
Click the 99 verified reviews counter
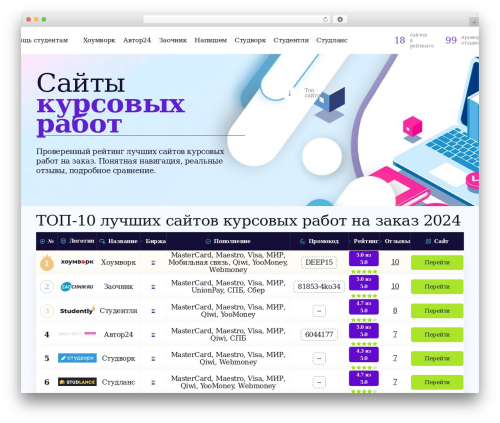[462, 40]
